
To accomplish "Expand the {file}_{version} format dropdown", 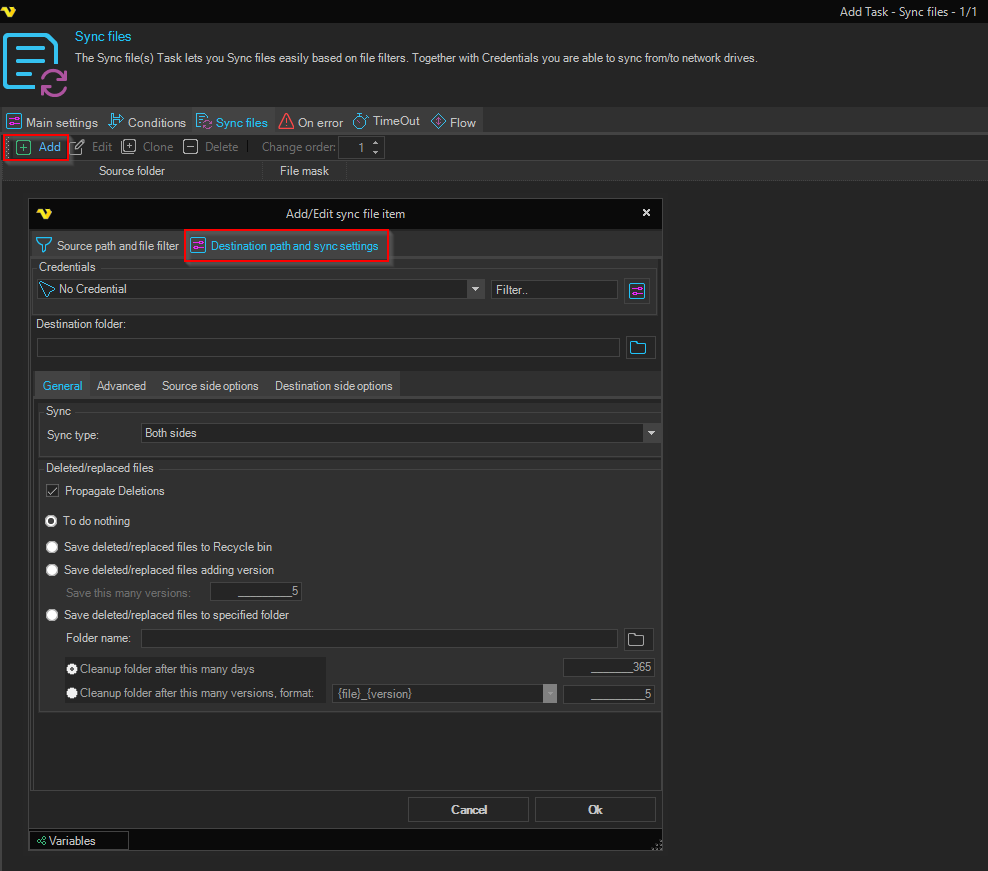I will click(x=549, y=694).
